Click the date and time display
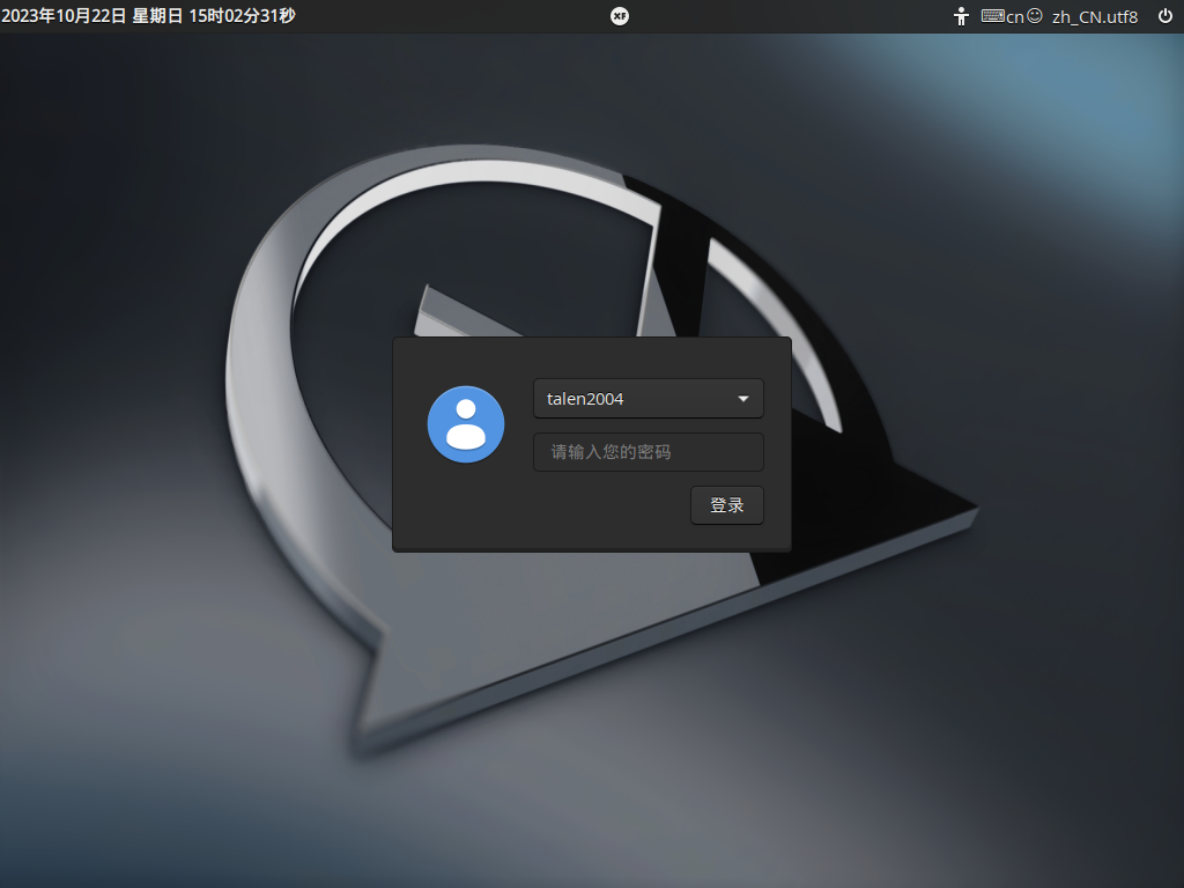This screenshot has width=1184, height=888. (148, 16)
